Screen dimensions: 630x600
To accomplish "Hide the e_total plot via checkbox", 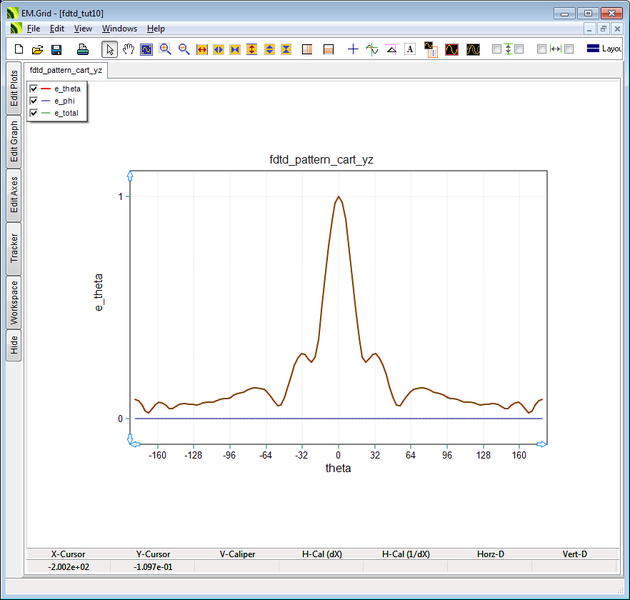I will tap(34, 113).
